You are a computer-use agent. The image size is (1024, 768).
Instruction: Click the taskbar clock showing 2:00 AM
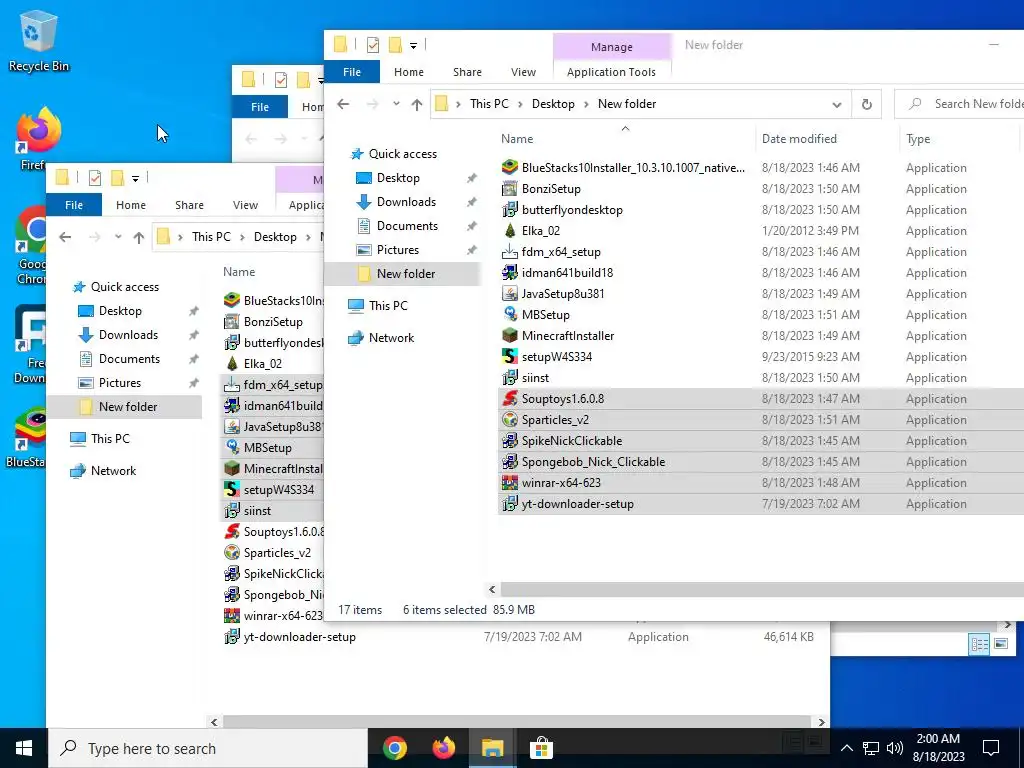coord(938,748)
